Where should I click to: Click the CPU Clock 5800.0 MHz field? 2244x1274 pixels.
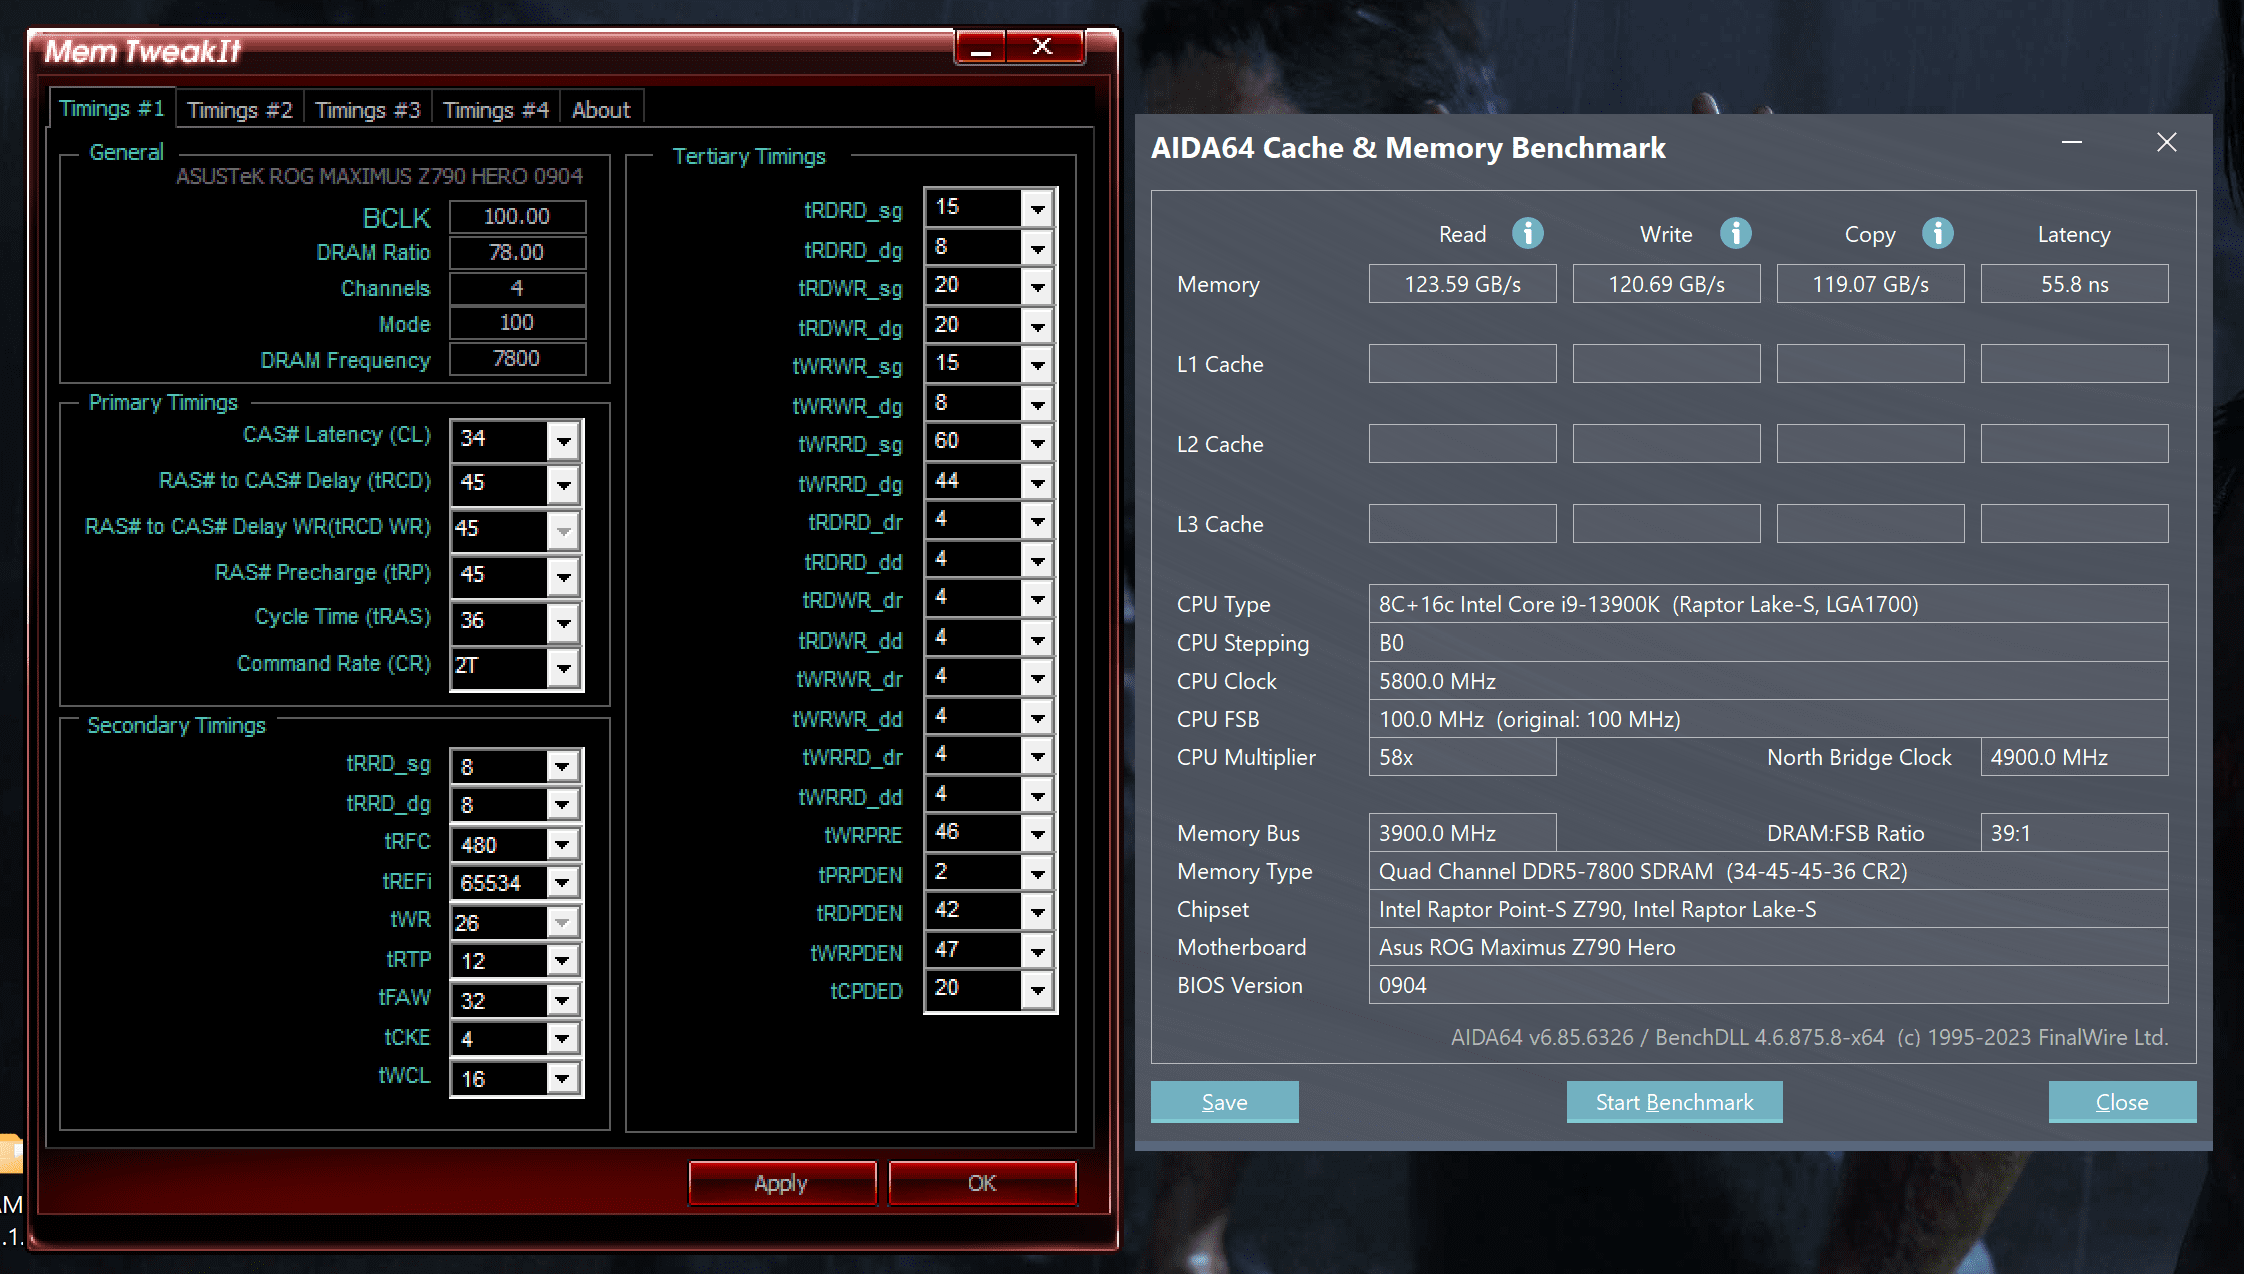(x=1768, y=681)
